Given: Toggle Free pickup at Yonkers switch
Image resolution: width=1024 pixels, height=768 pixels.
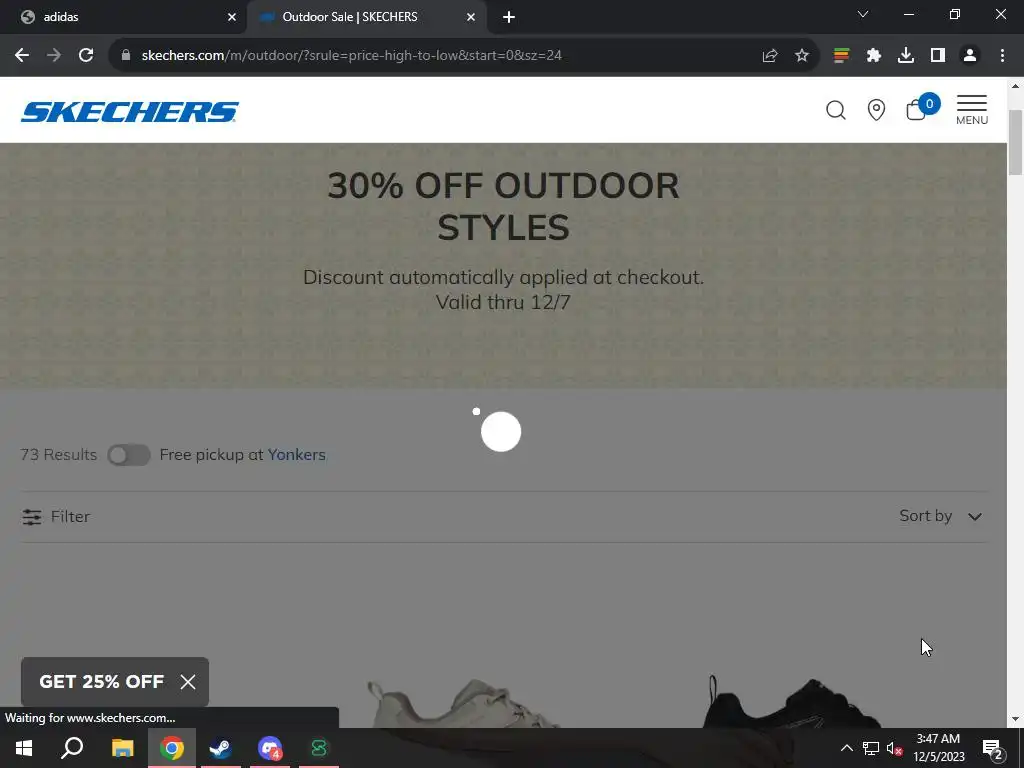Looking at the screenshot, I should click(x=129, y=455).
